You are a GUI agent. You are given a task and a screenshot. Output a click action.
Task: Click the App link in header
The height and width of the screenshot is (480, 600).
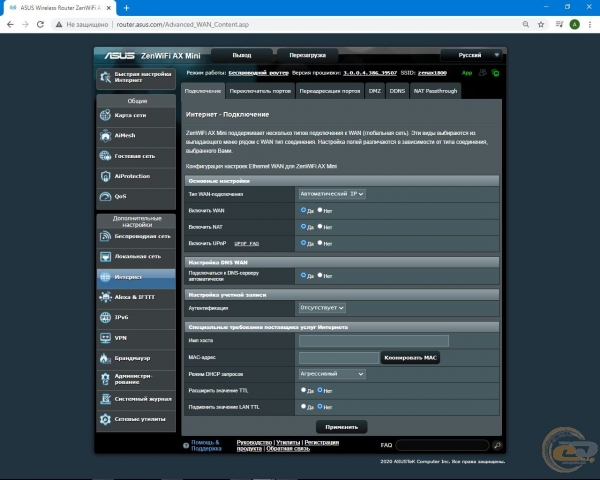pos(467,73)
